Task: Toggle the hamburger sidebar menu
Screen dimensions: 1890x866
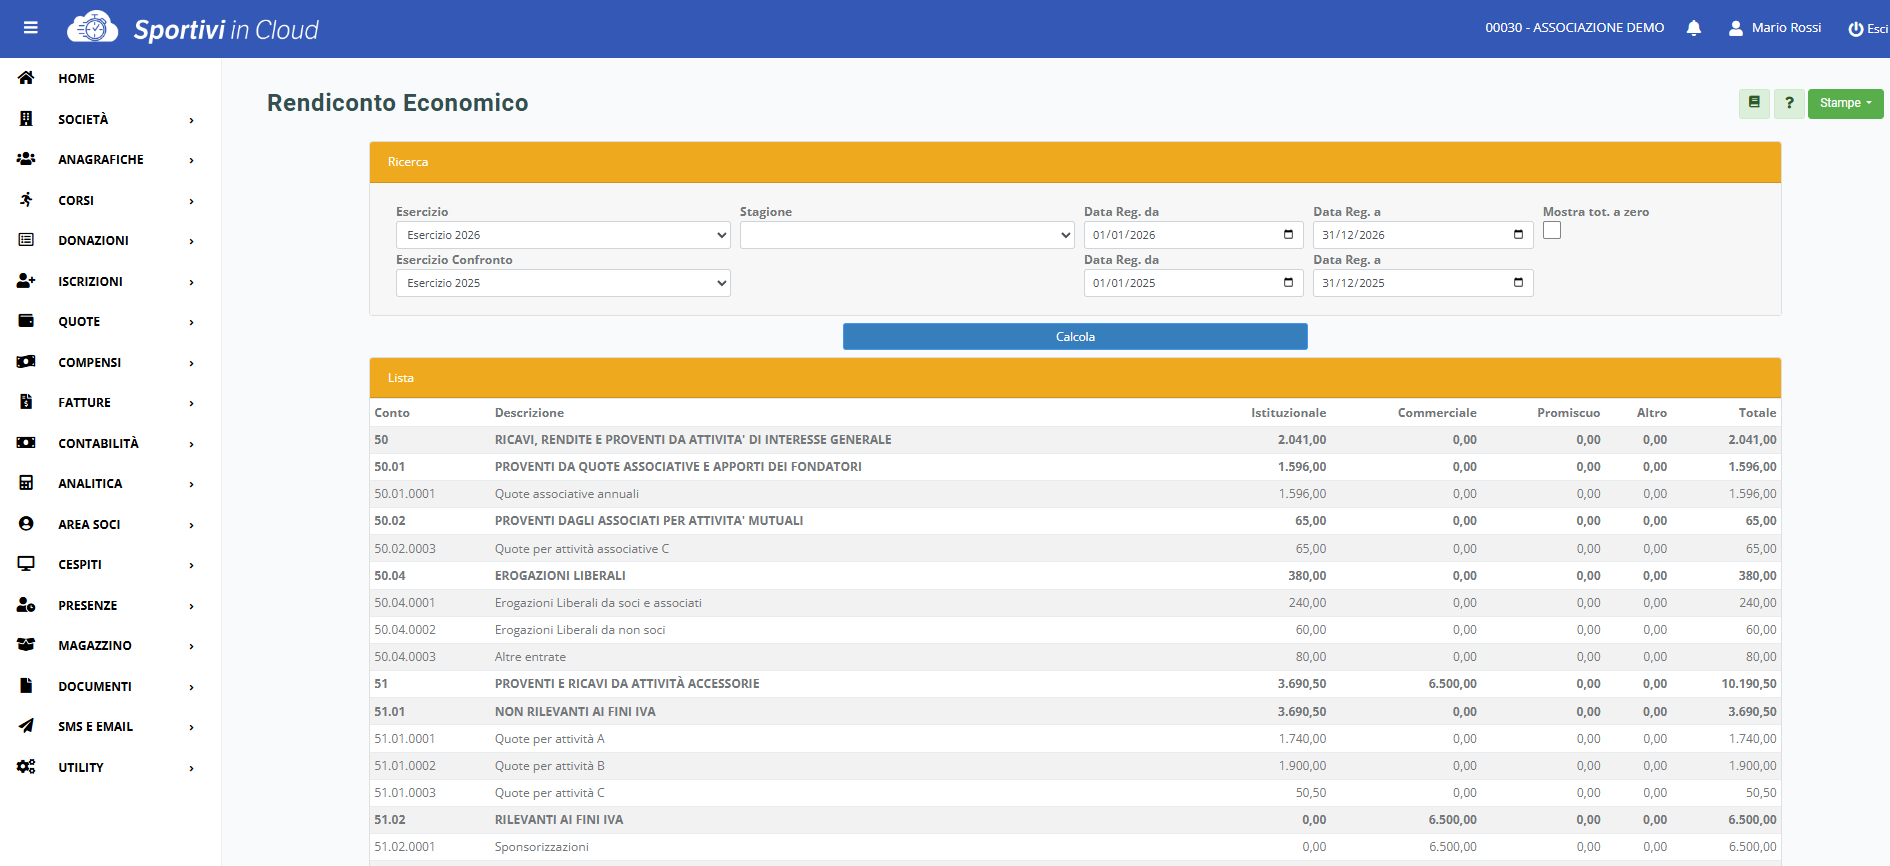Action: coord(31,28)
